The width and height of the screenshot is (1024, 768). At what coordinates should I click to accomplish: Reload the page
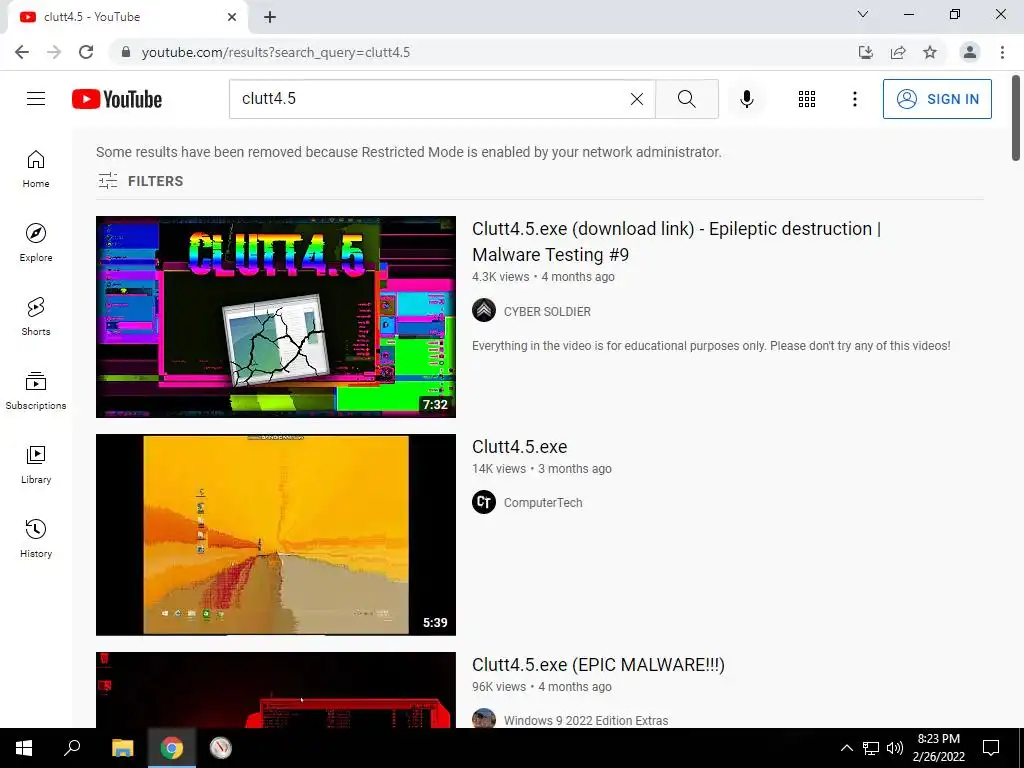click(x=86, y=52)
